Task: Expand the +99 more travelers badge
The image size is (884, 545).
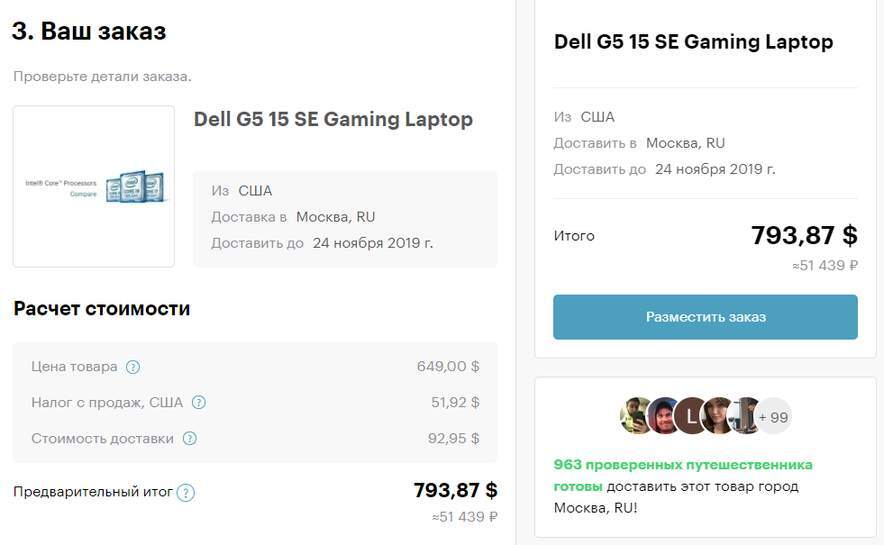Action: pos(773,416)
